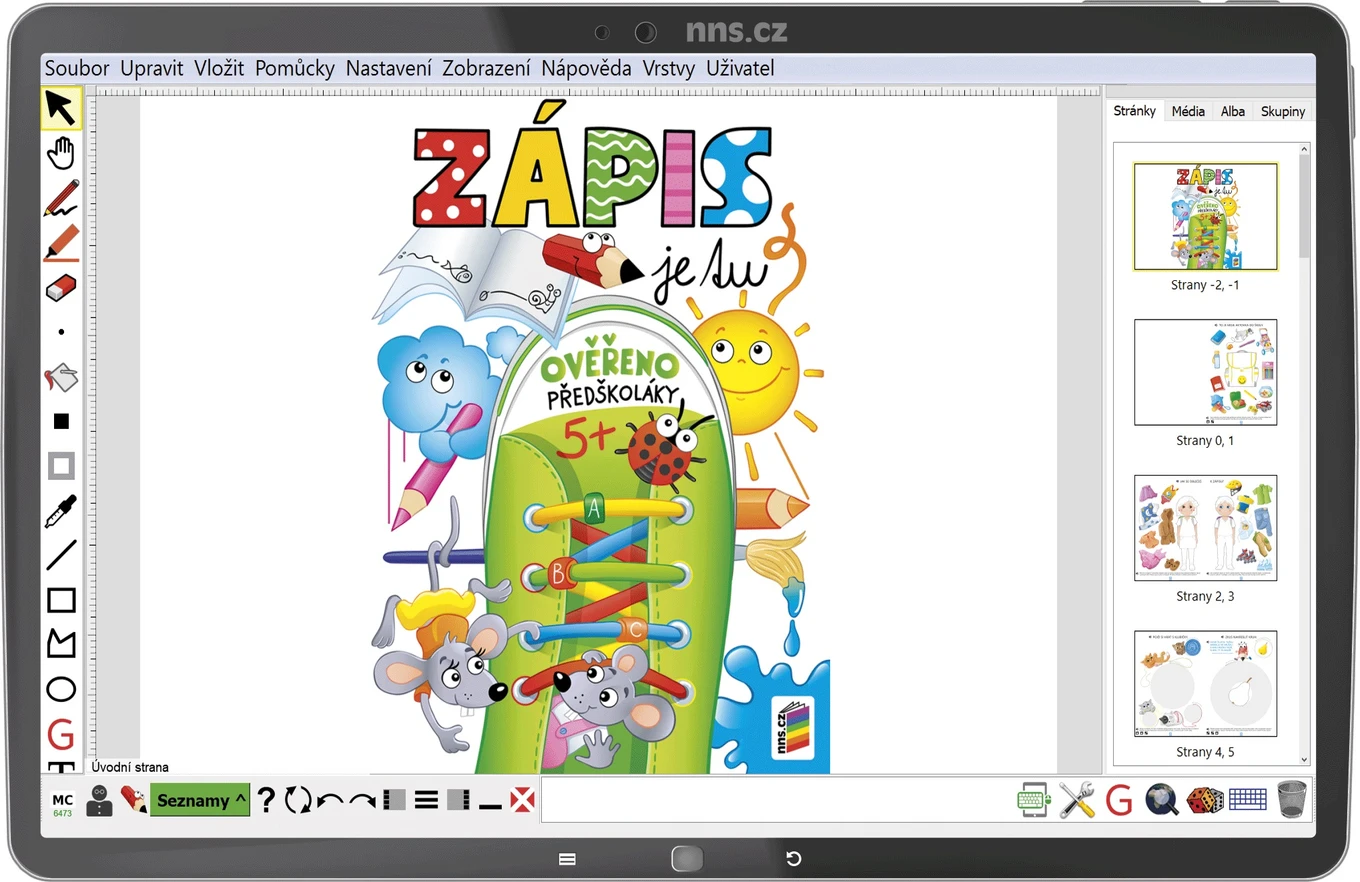Switch to the Skupiny tab
Viewport: 1360px width, 882px height.
1283,111
